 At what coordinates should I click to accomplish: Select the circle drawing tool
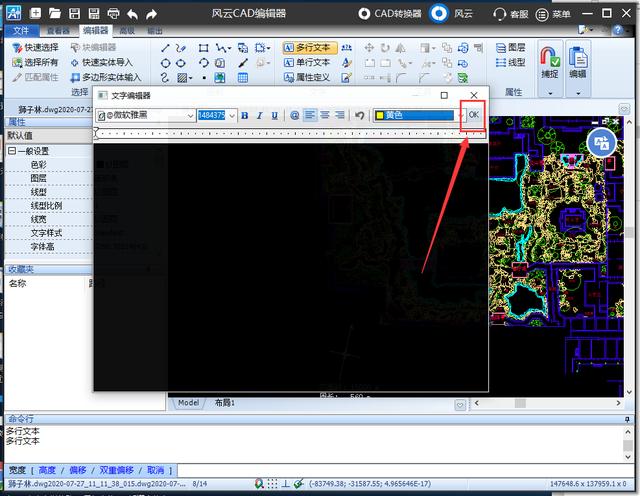tap(165, 63)
